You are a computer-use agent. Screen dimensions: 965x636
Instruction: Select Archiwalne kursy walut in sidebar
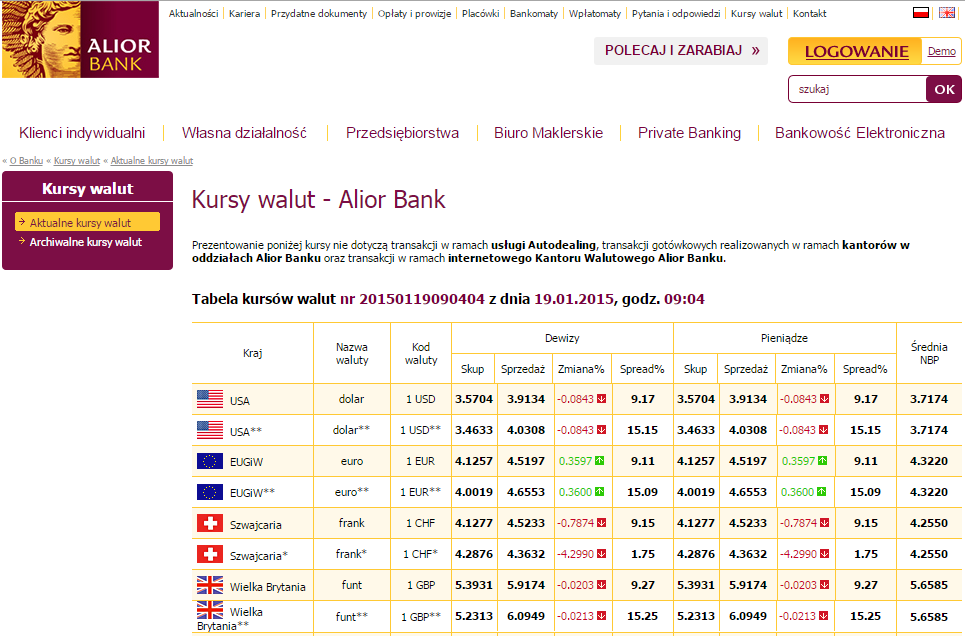(86, 242)
